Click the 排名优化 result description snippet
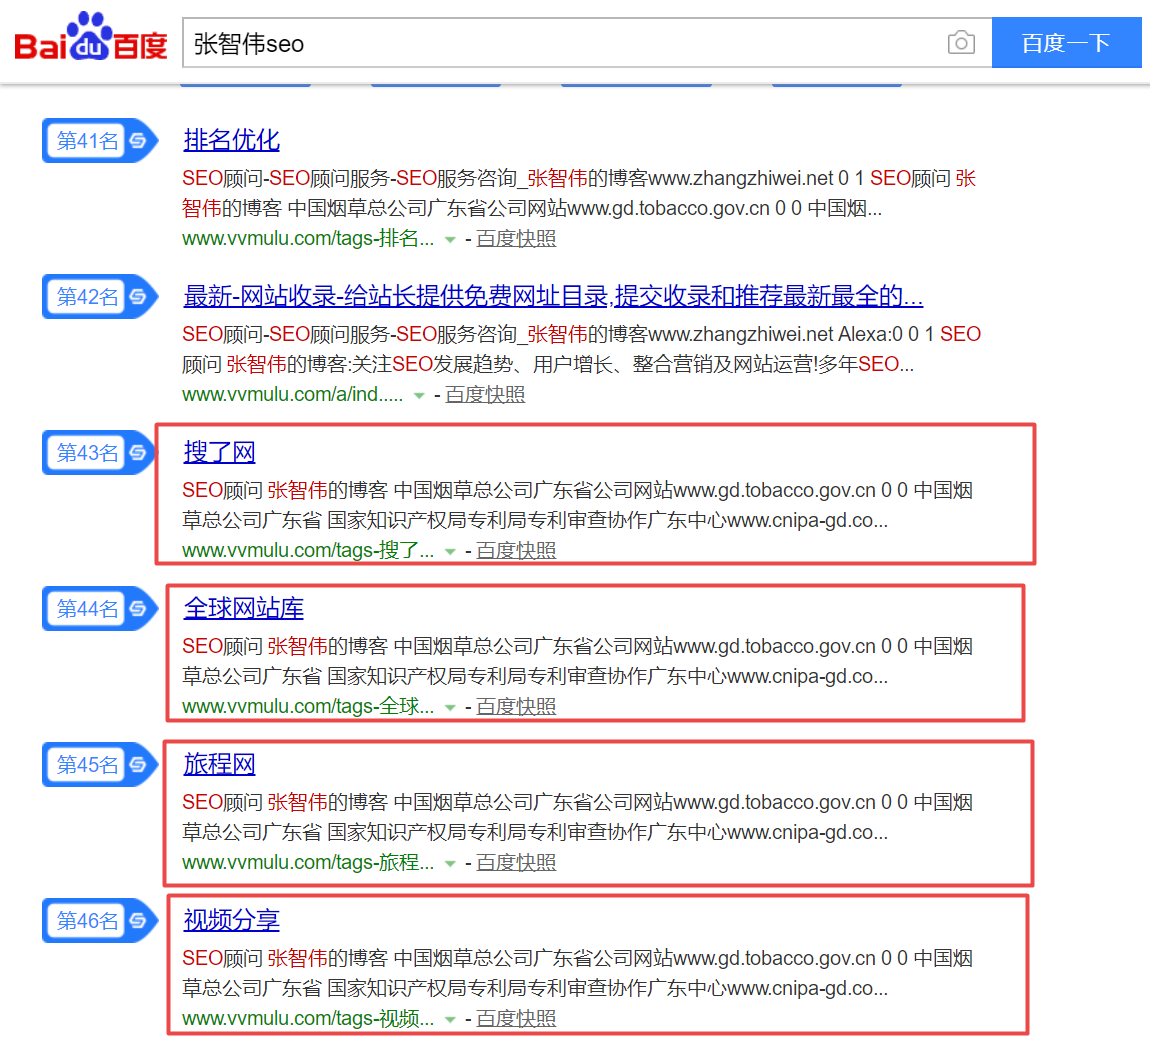Viewport: 1150px width, 1041px height. (x=579, y=193)
